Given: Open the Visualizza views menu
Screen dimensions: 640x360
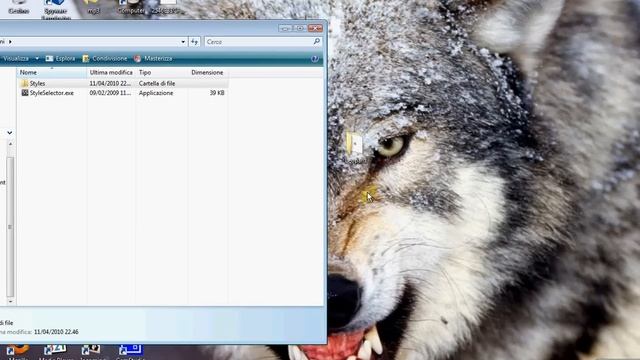Looking at the screenshot, I should point(20,59).
